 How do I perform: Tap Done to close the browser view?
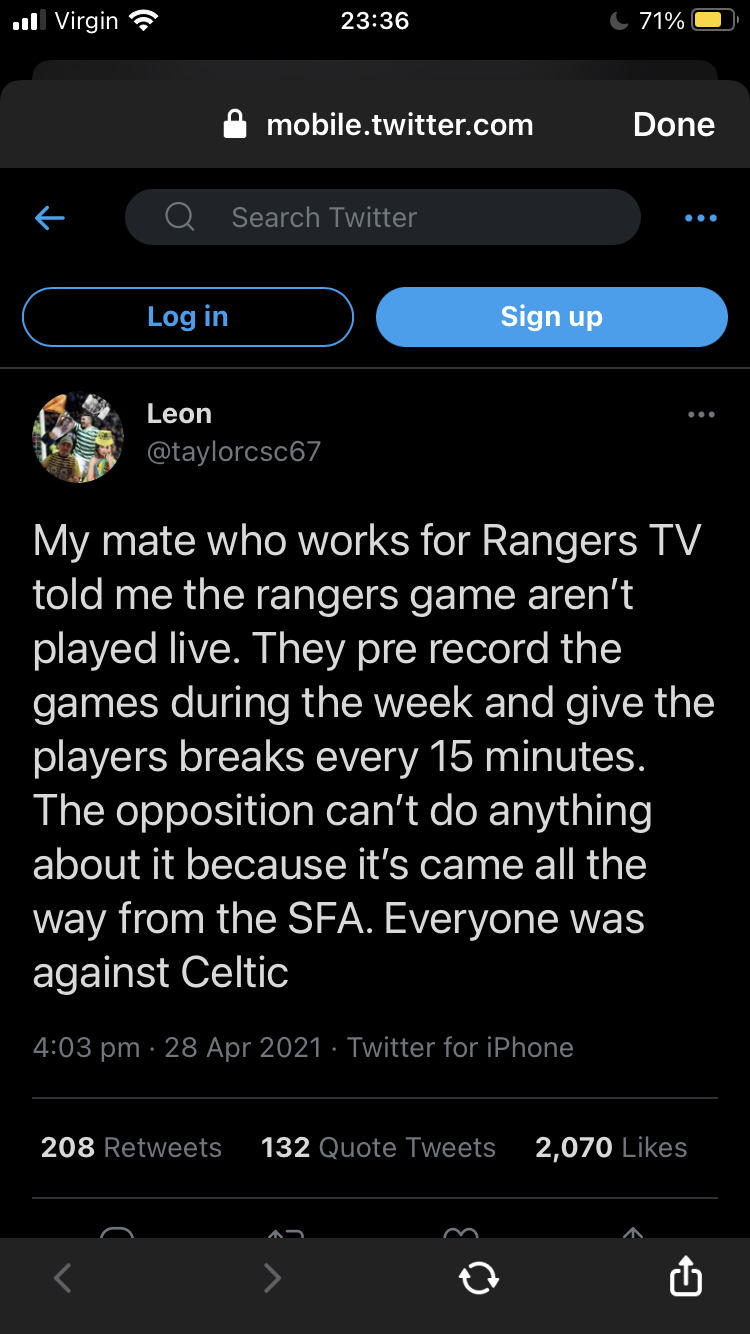674,125
